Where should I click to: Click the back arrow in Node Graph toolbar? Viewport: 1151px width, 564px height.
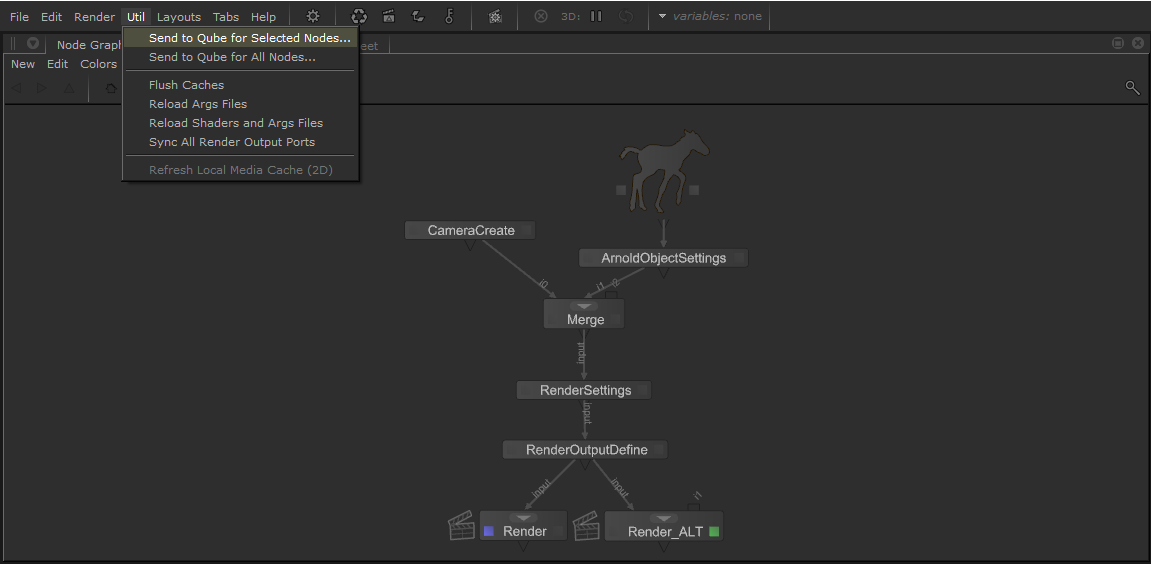16,88
